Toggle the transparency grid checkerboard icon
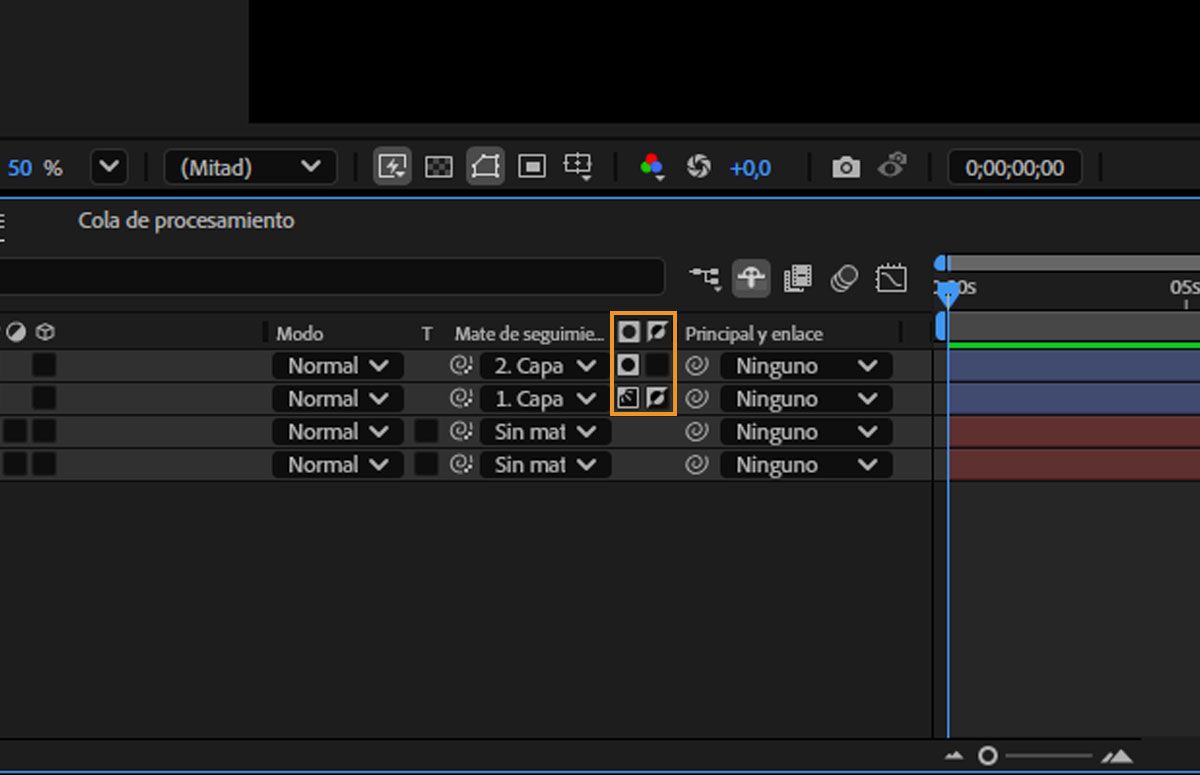This screenshot has width=1200, height=775. 439,167
